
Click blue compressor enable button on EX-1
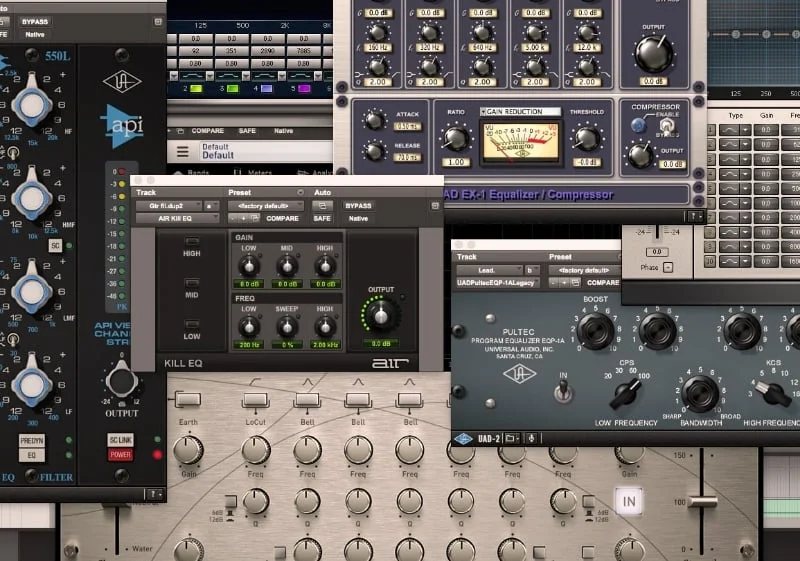point(637,125)
